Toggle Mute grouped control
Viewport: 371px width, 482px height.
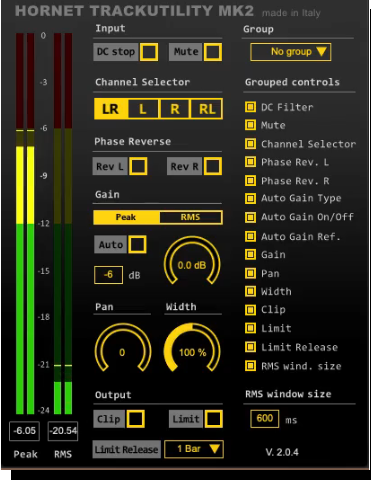point(250,125)
